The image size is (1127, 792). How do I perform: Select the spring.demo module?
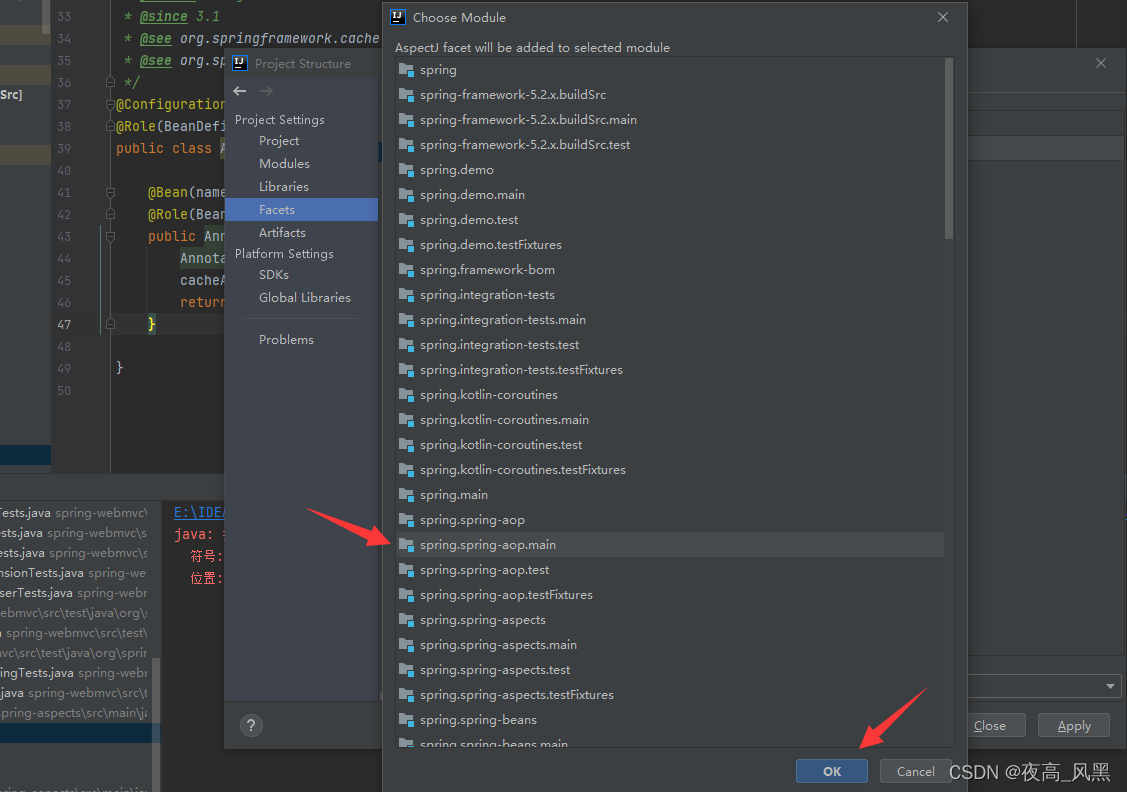click(x=669, y=170)
